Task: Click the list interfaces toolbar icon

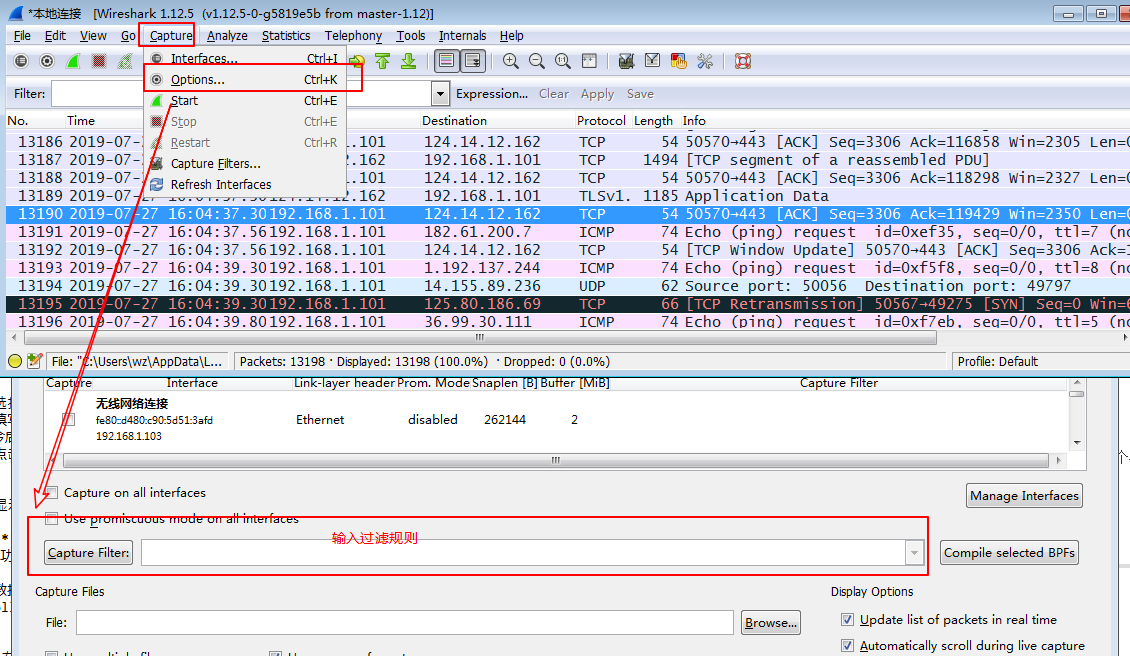Action: coord(21,61)
